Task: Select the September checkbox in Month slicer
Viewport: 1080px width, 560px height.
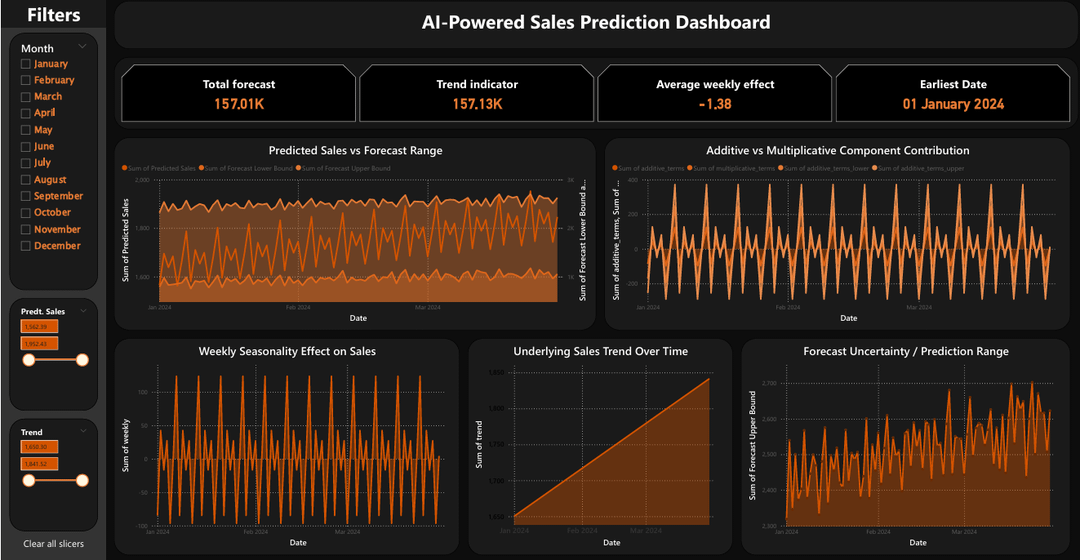Action: click(x=25, y=196)
